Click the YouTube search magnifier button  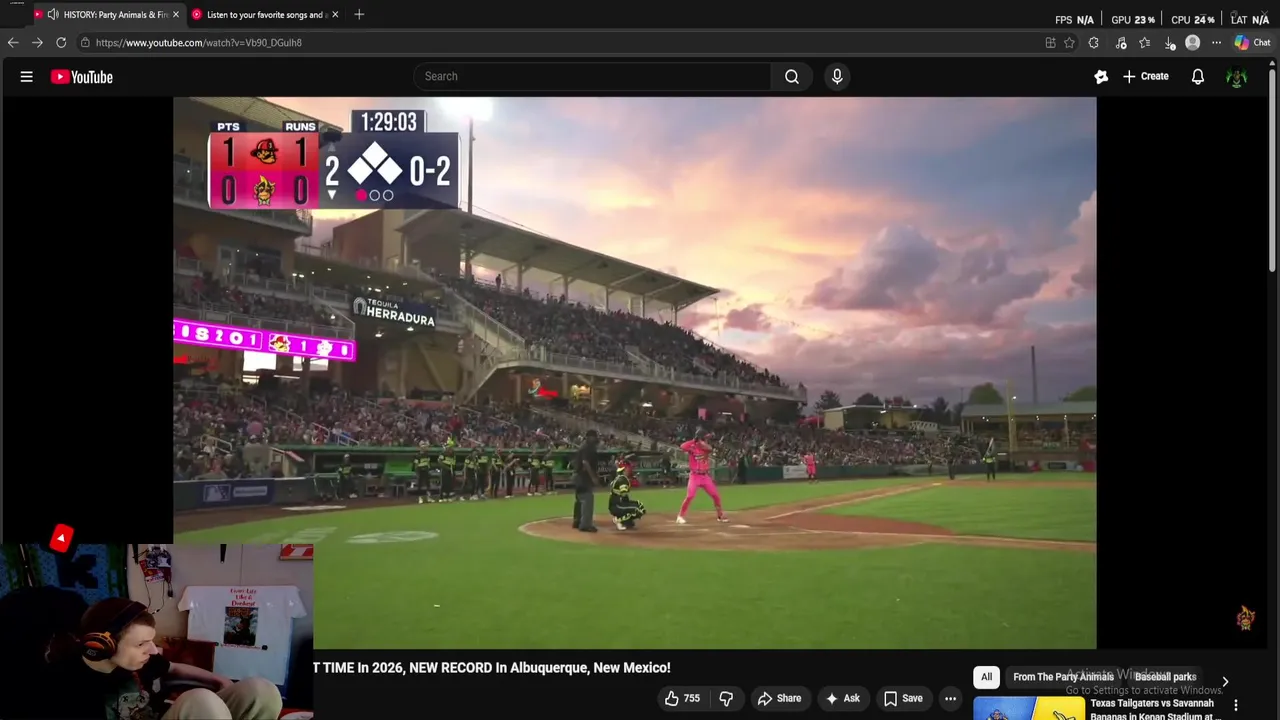tap(792, 76)
